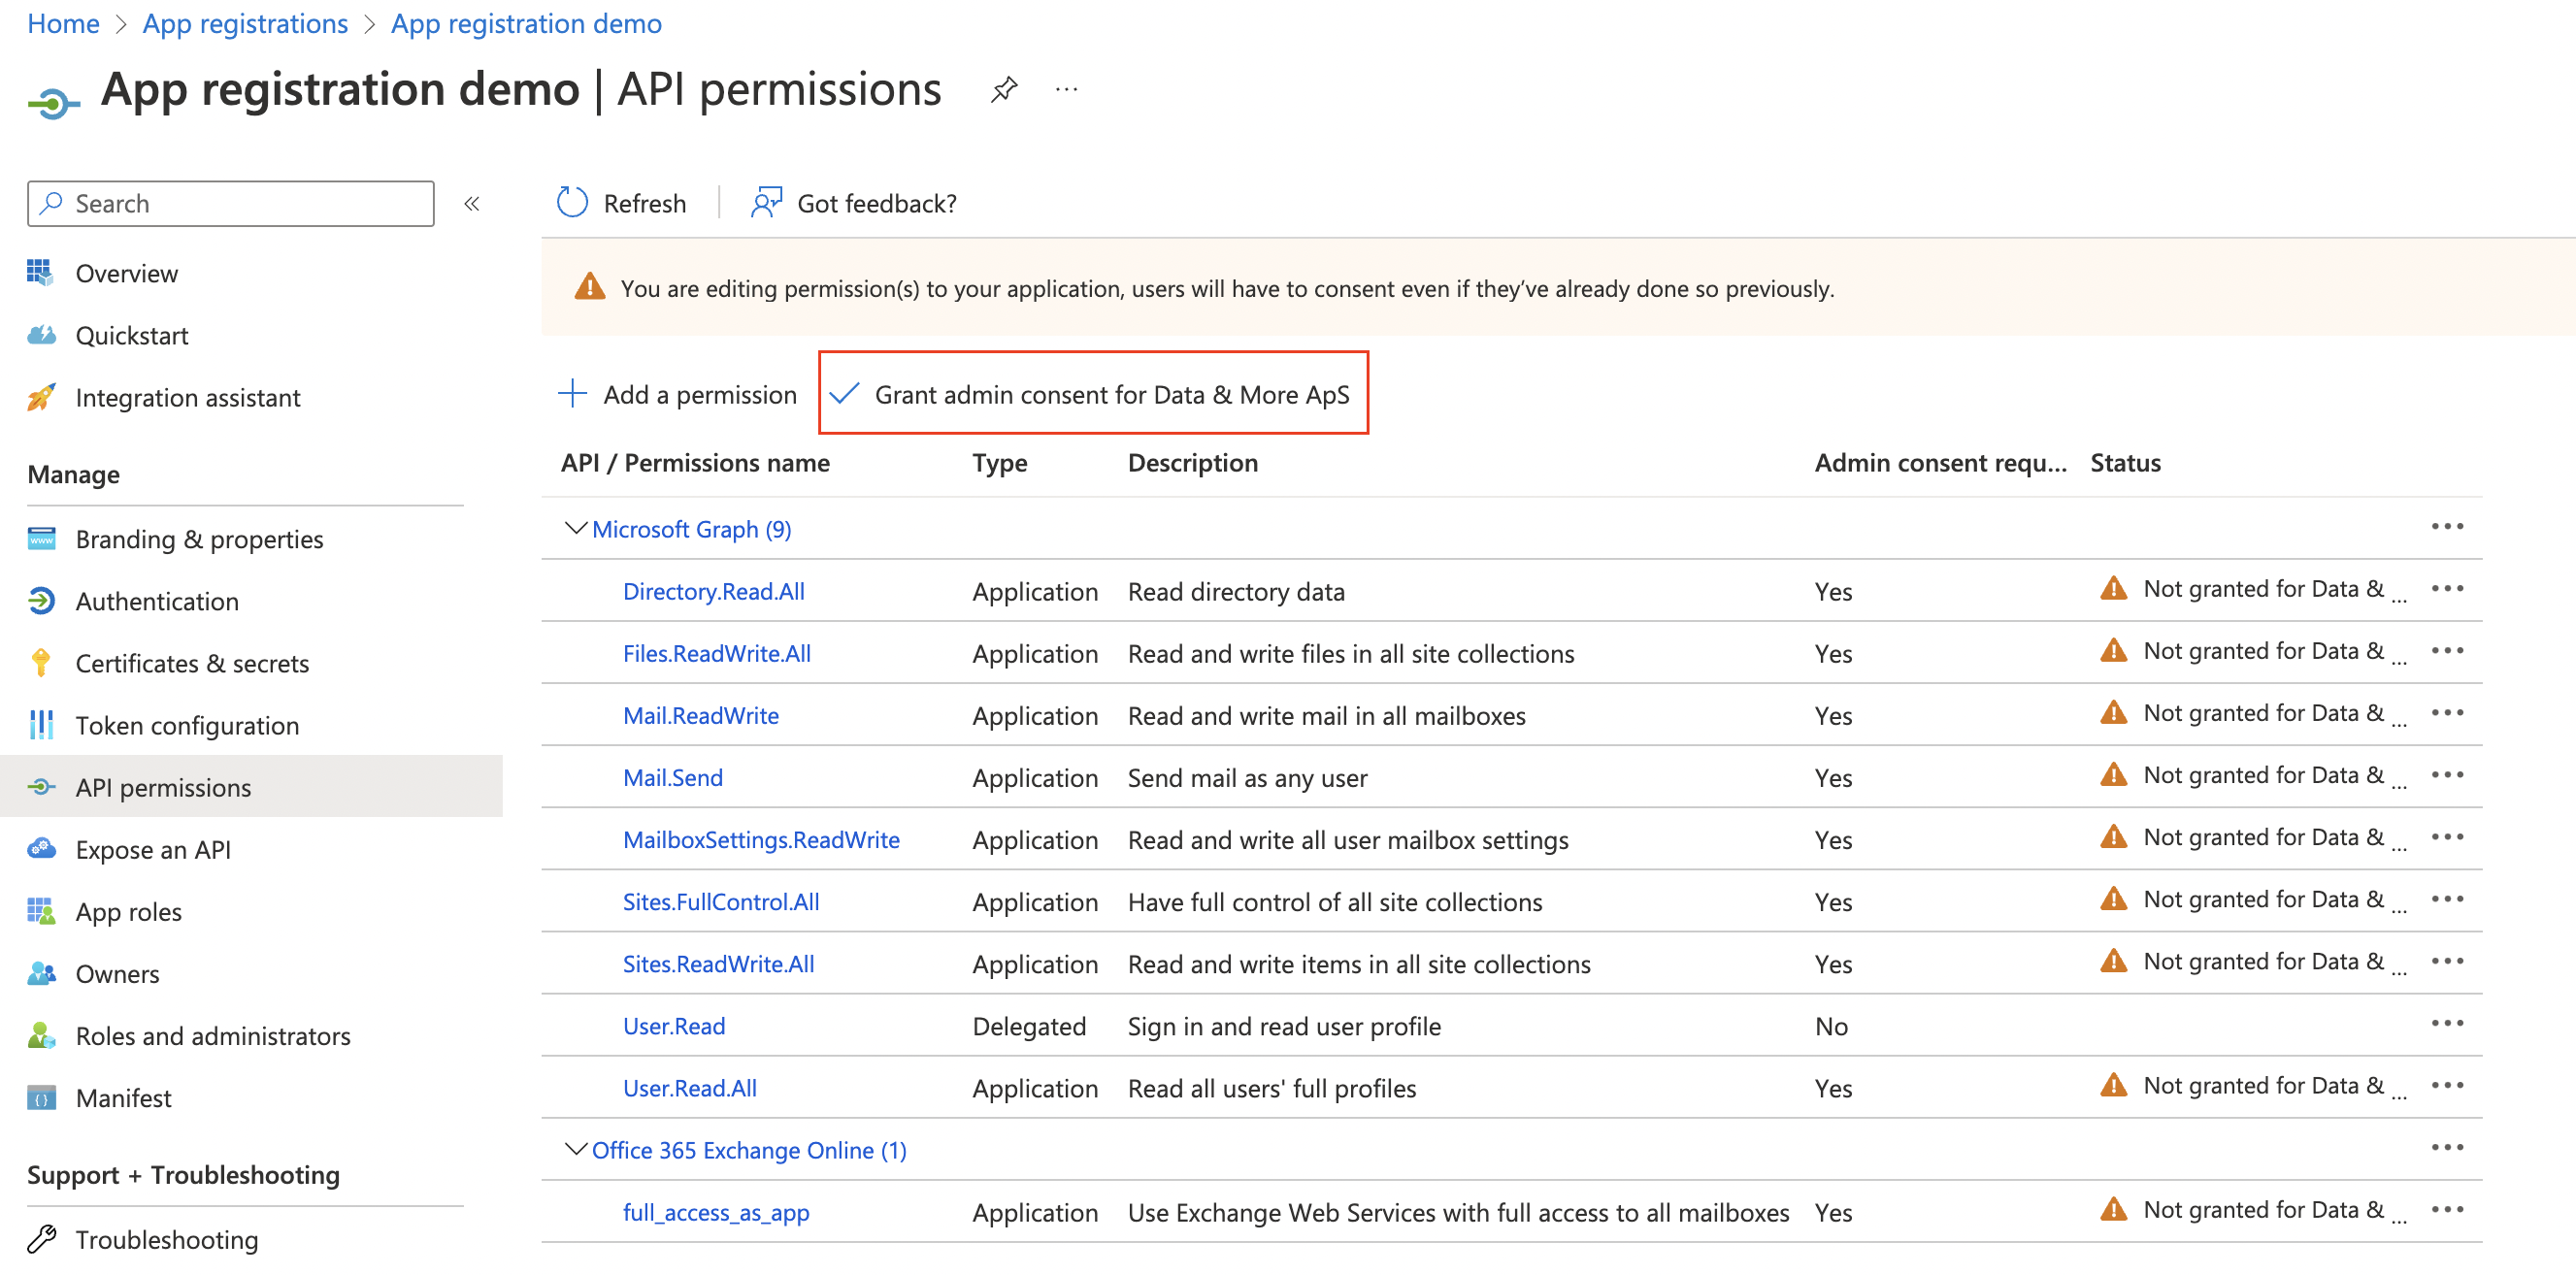Screen dimensions: 2576x1275
Task: Go to App registrations breadcrumb
Action: coord(245,23)
